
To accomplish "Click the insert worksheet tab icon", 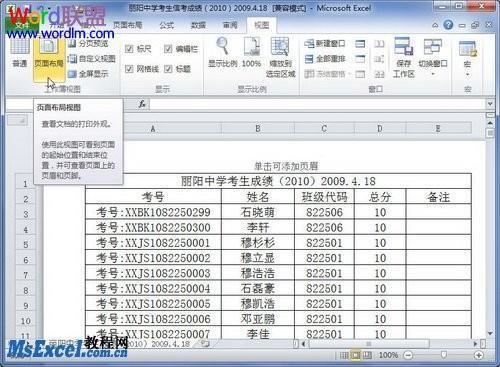I will point(205,344).
